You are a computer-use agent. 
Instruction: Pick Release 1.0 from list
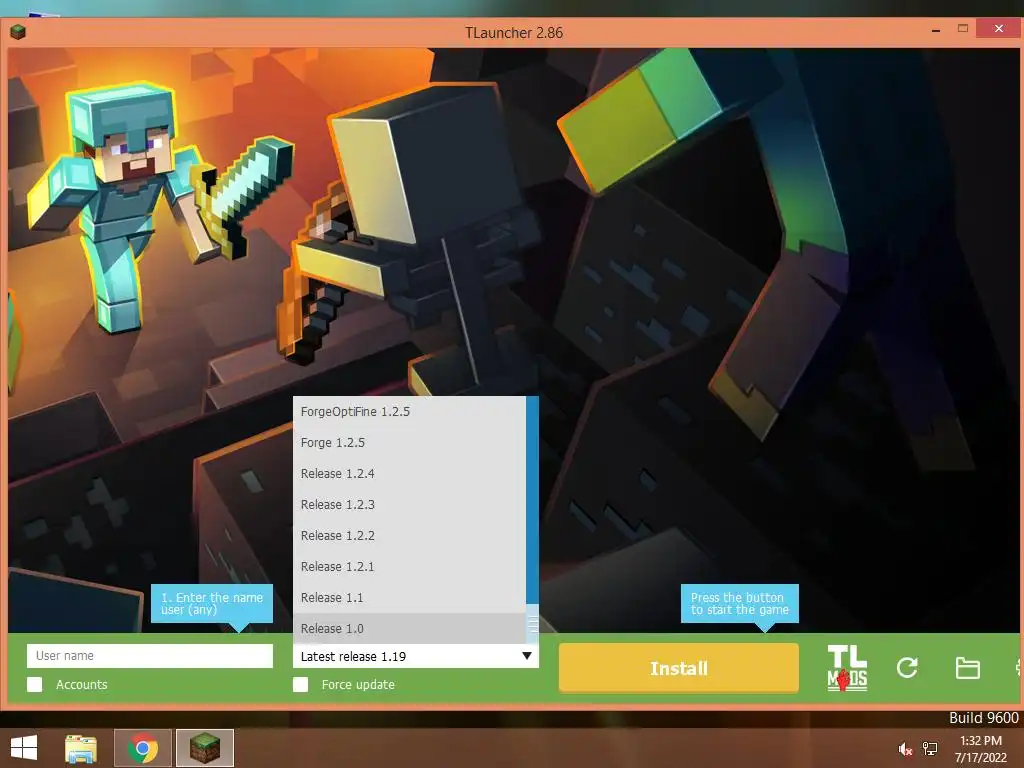(409, 628)
